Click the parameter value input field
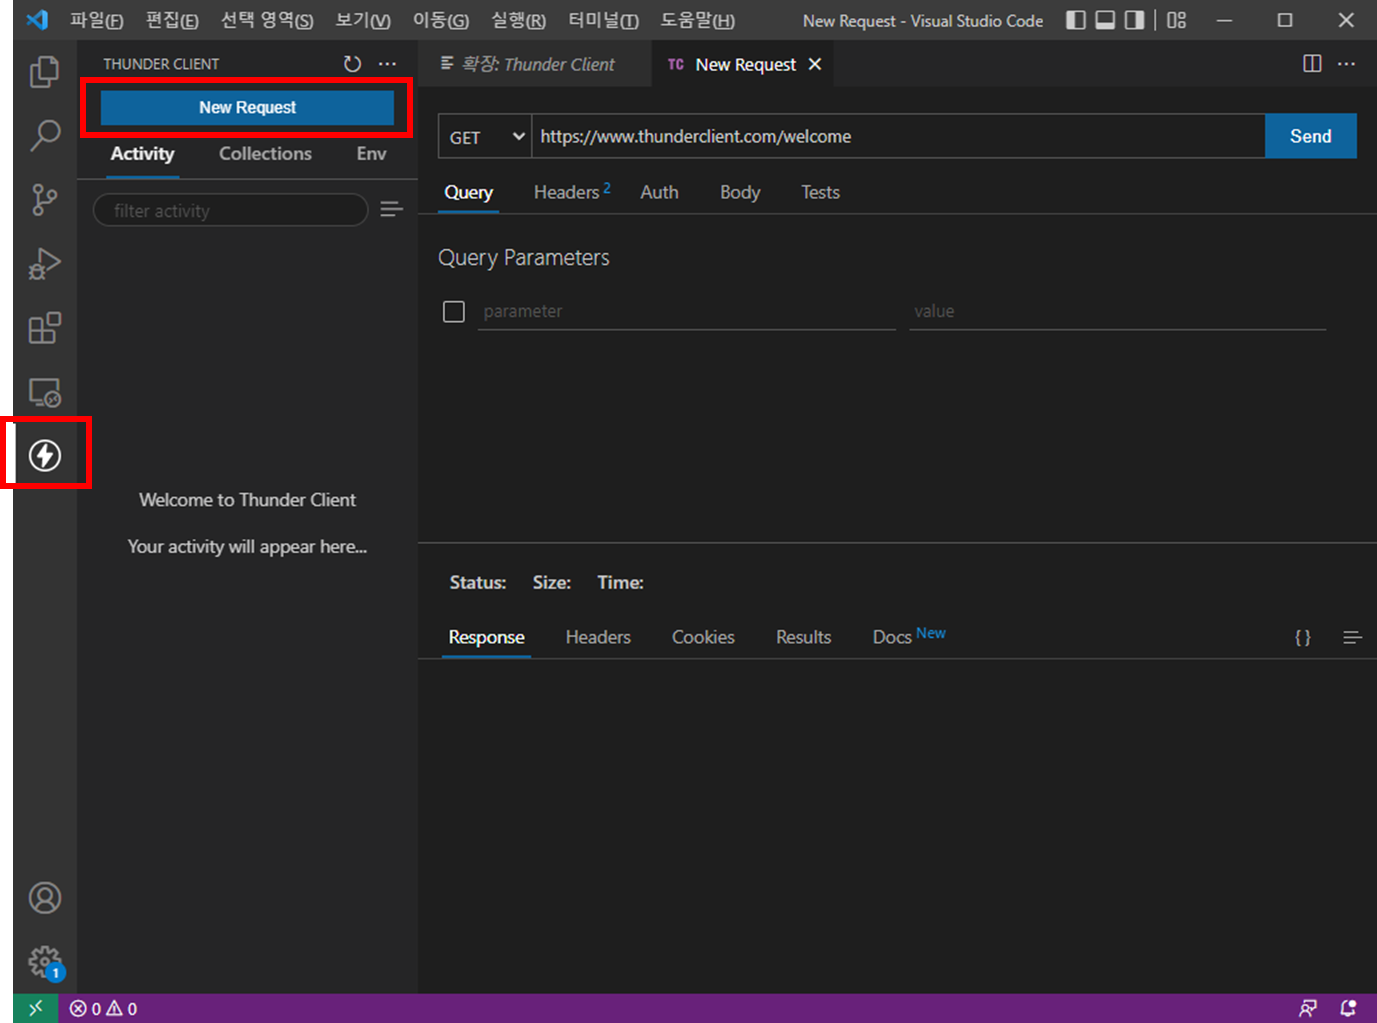The width and height of the screenshot is (1377, 1023). click(1117, 312)
